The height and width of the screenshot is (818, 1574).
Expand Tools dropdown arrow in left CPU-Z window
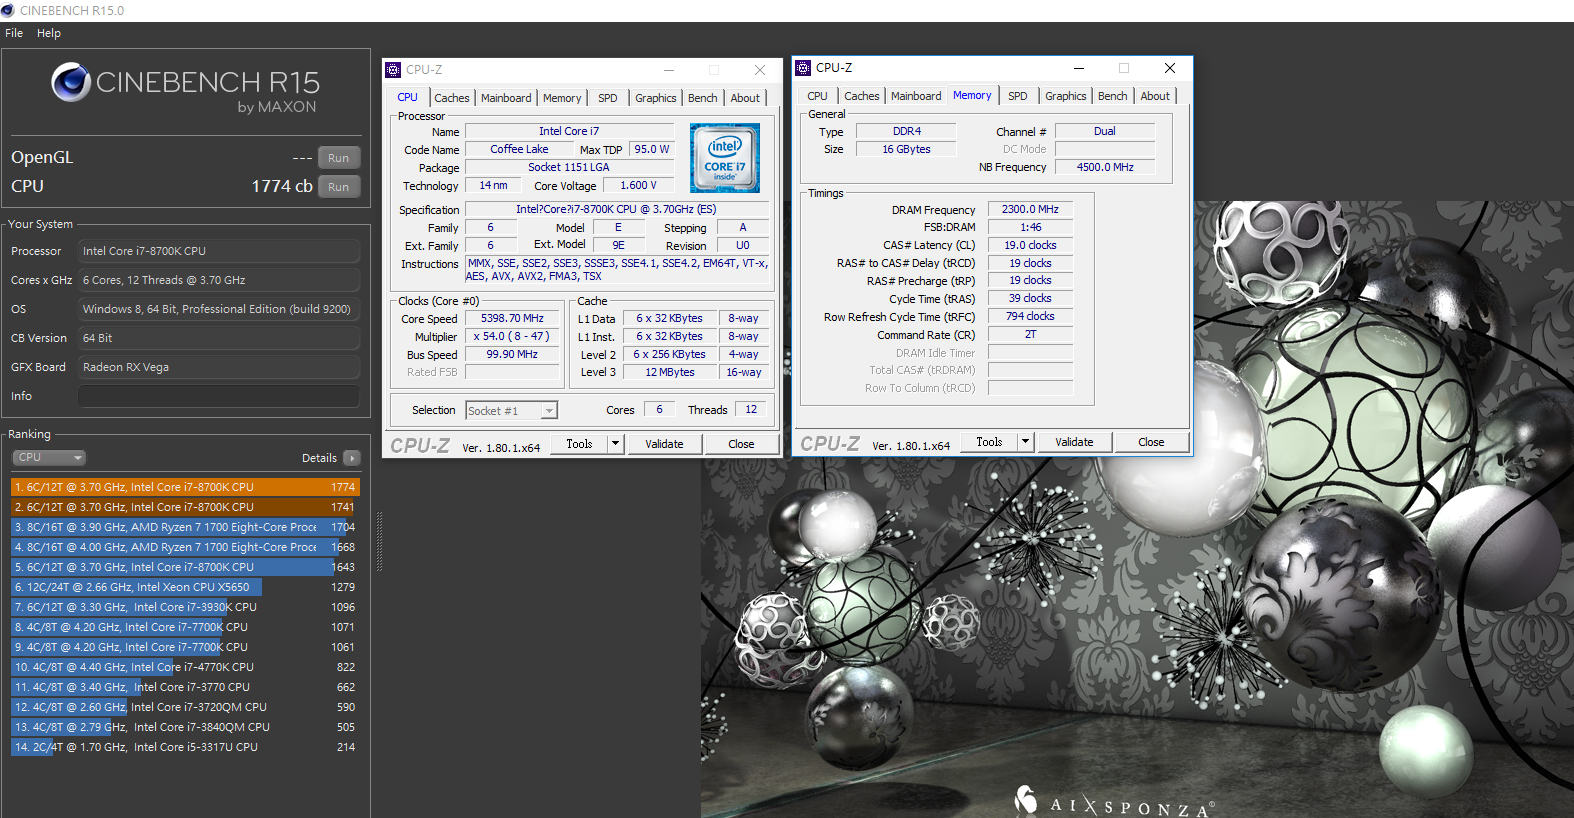pos(616,444)
